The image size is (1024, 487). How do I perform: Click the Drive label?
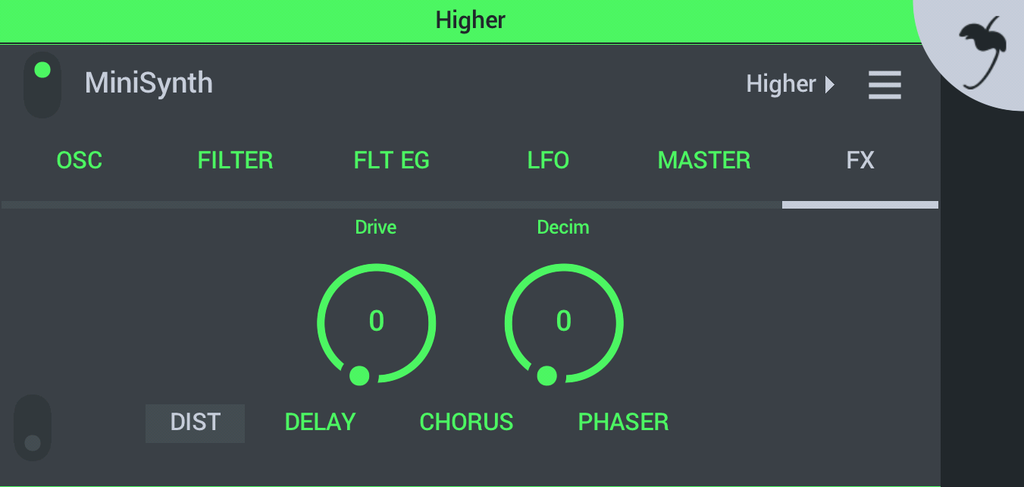(x=376, y=227)
